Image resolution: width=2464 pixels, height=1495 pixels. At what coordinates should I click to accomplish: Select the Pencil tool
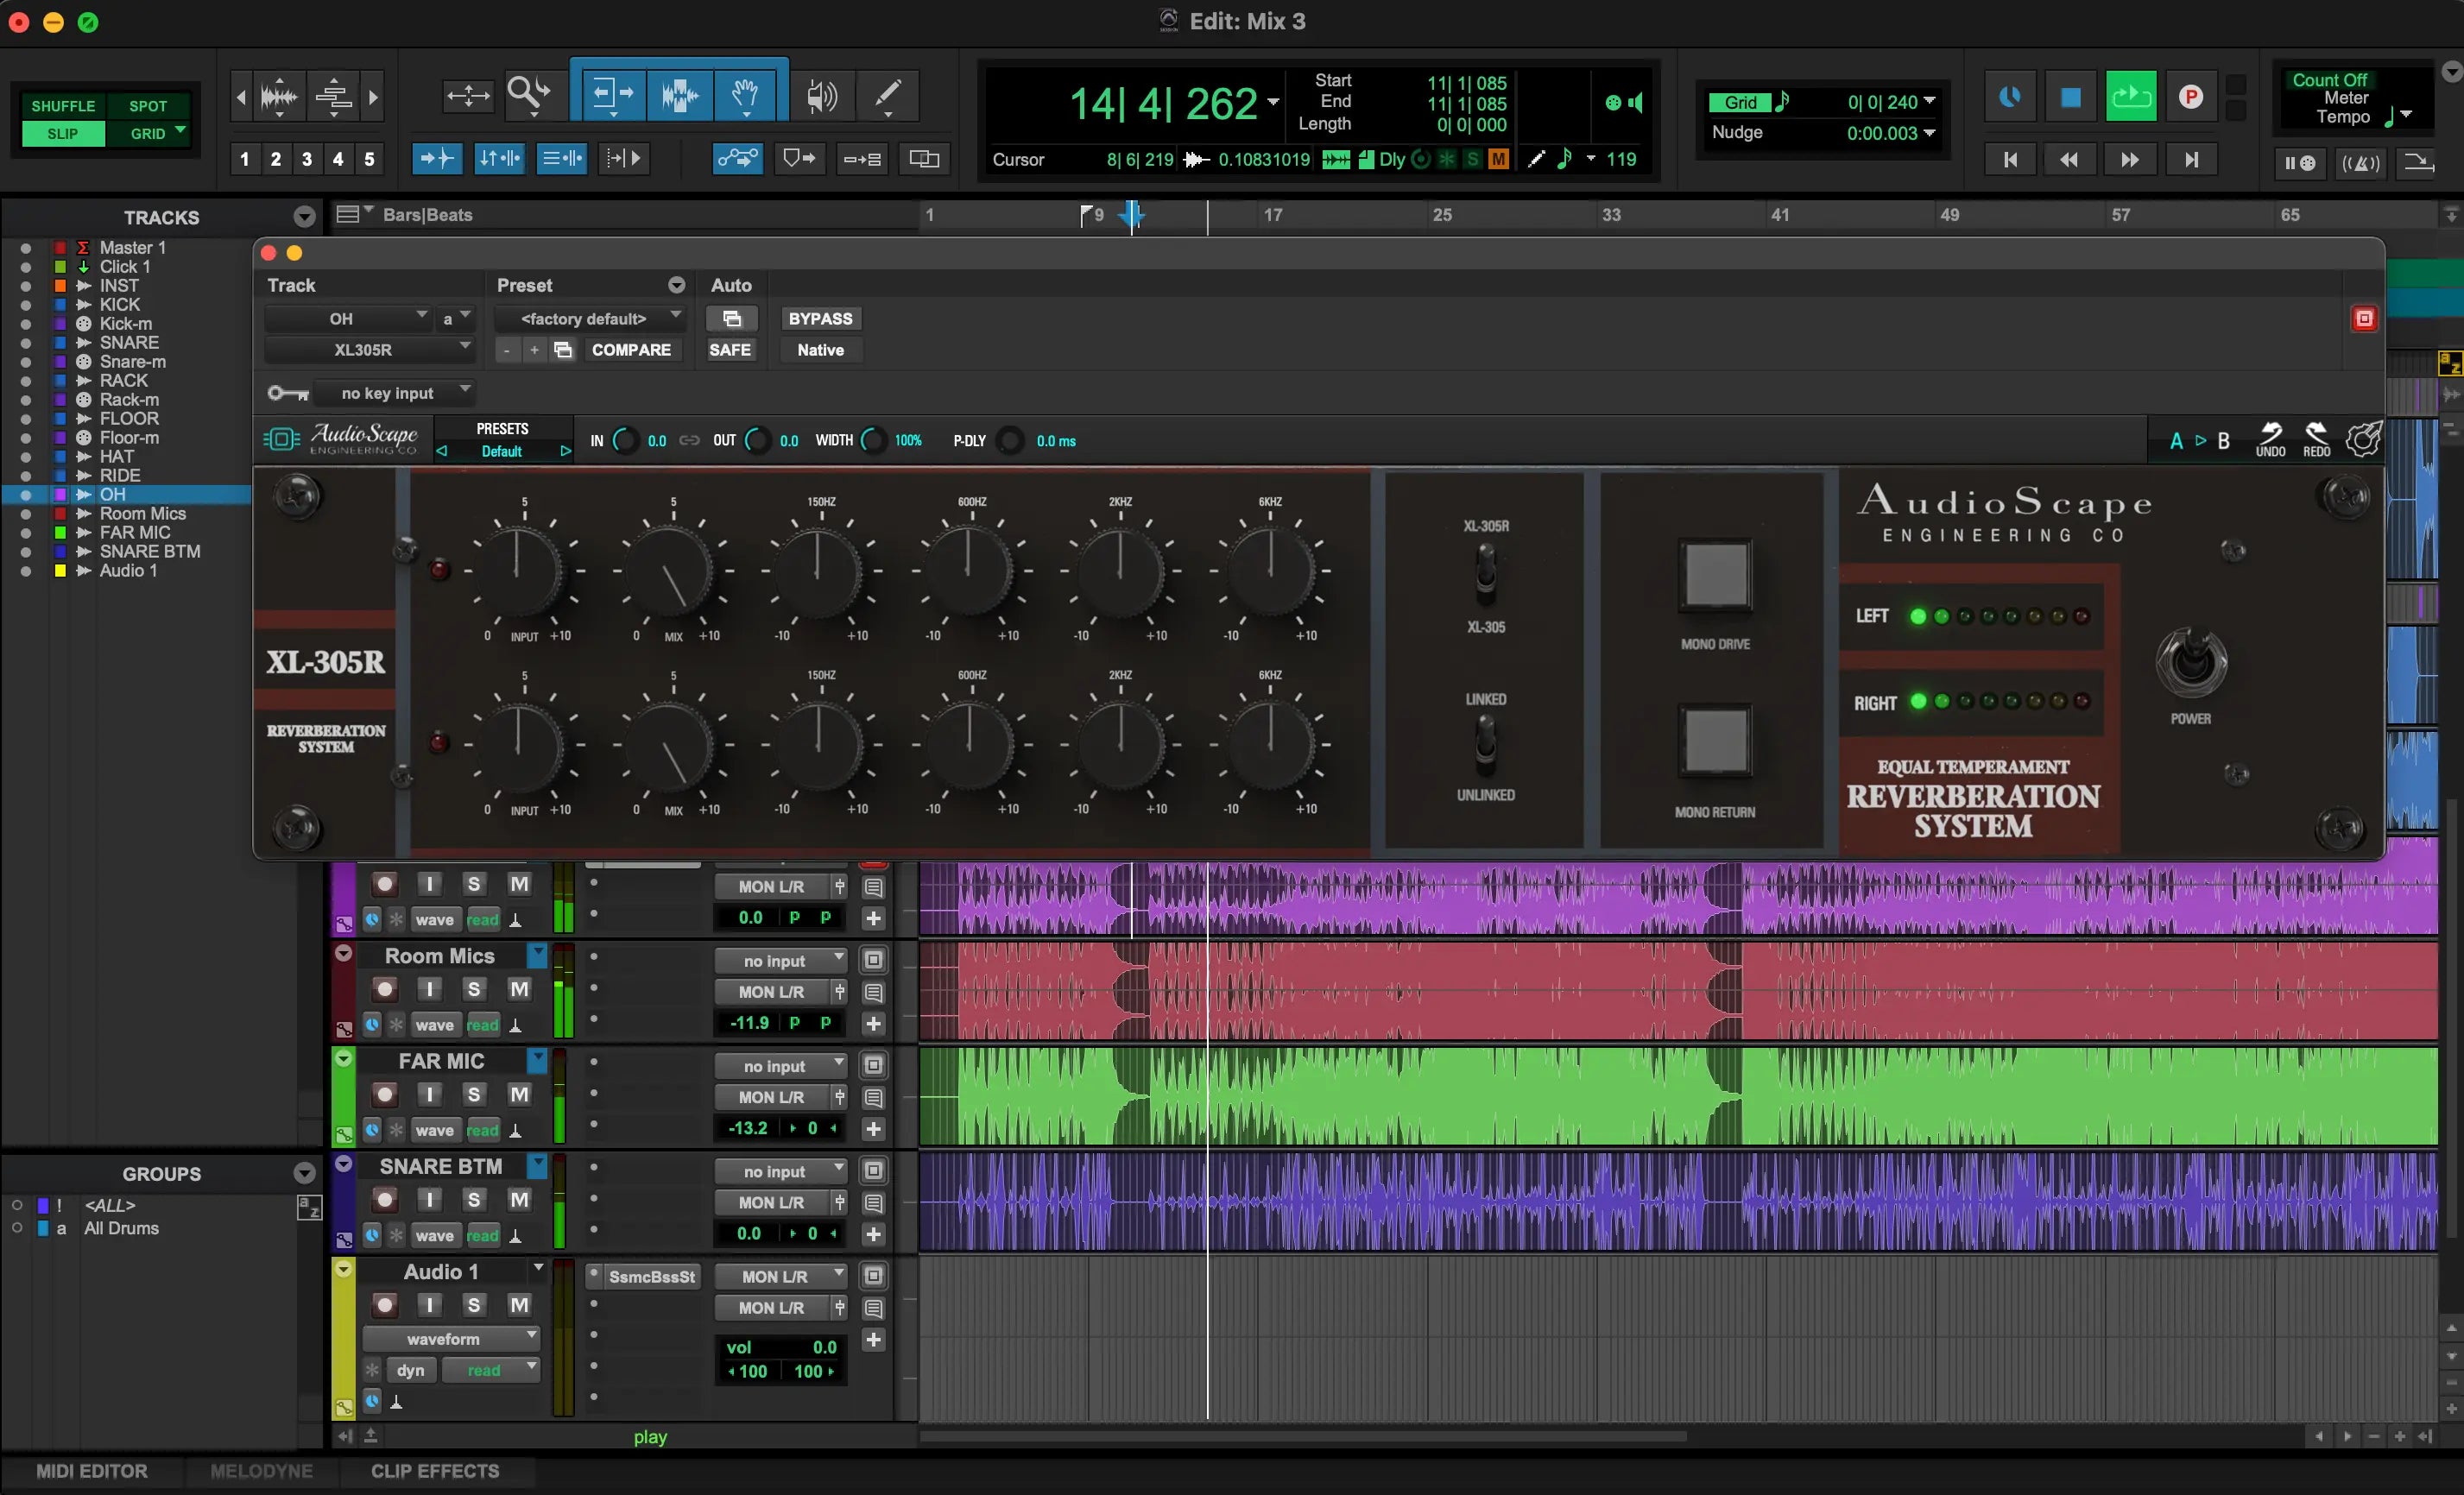pyautogui.click(x=887, y=95)
